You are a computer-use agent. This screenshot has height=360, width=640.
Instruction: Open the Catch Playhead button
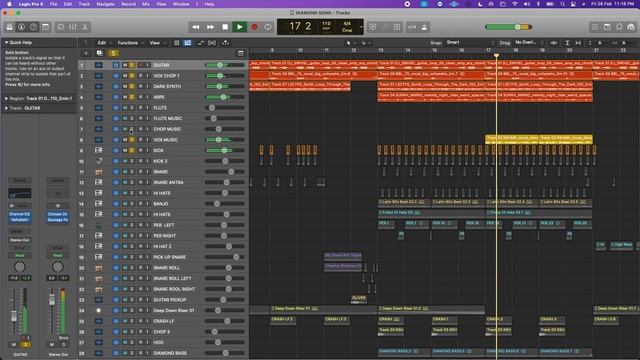[225, 43]
